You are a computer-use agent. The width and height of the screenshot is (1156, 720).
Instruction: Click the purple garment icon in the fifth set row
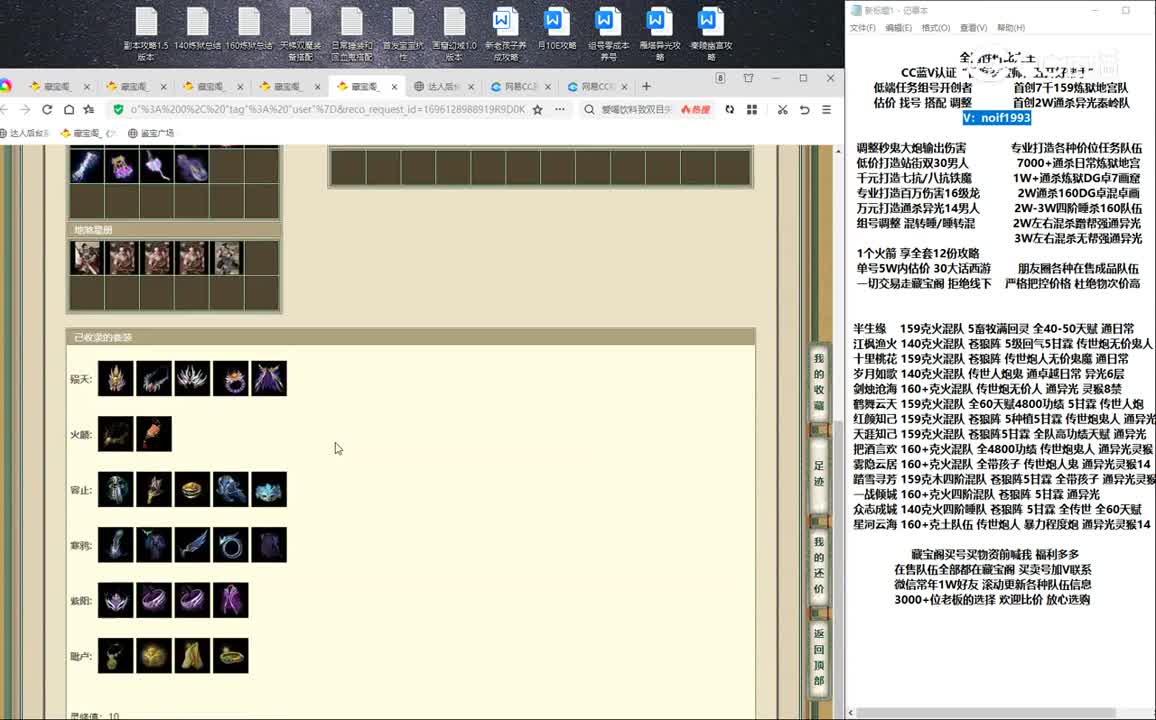[231, 600]
